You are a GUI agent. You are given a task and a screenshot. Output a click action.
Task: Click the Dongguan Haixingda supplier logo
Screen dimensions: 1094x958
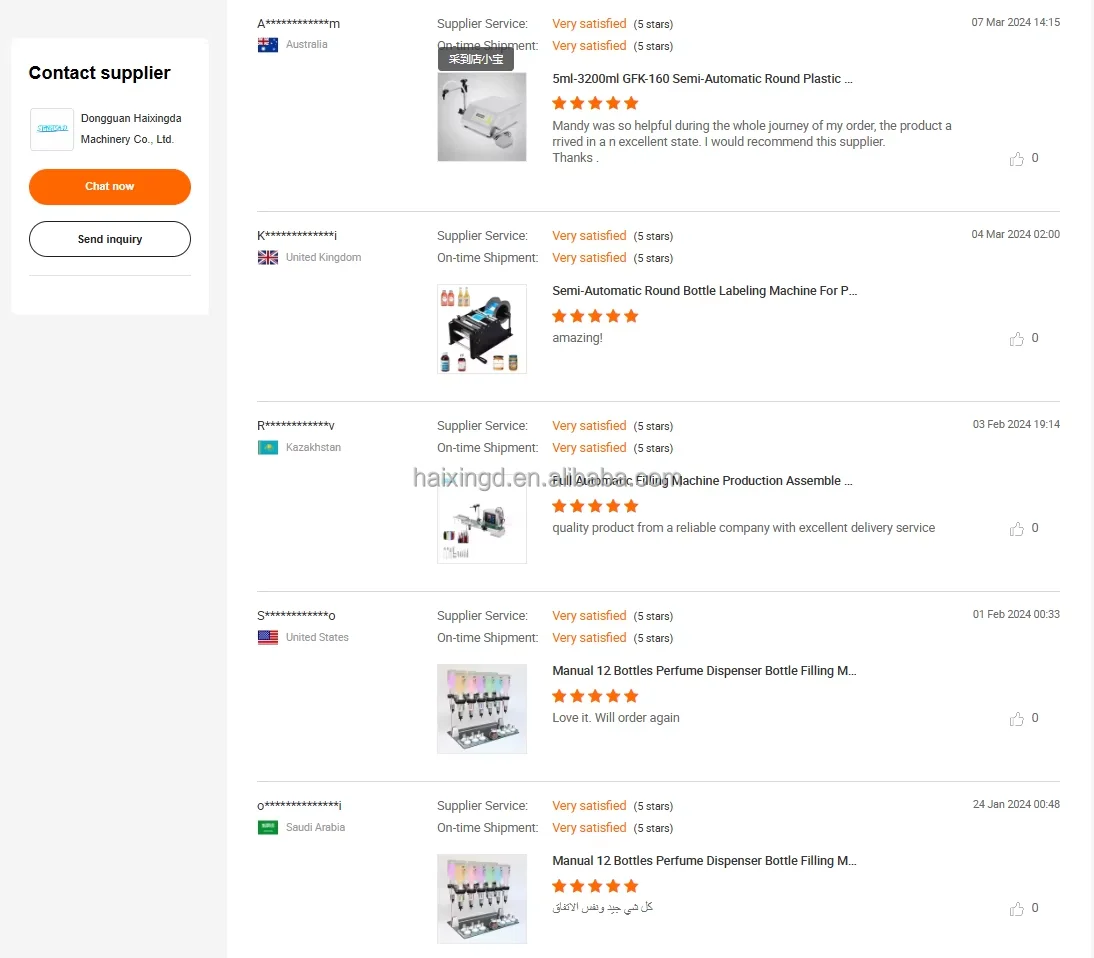coord(52,129)
